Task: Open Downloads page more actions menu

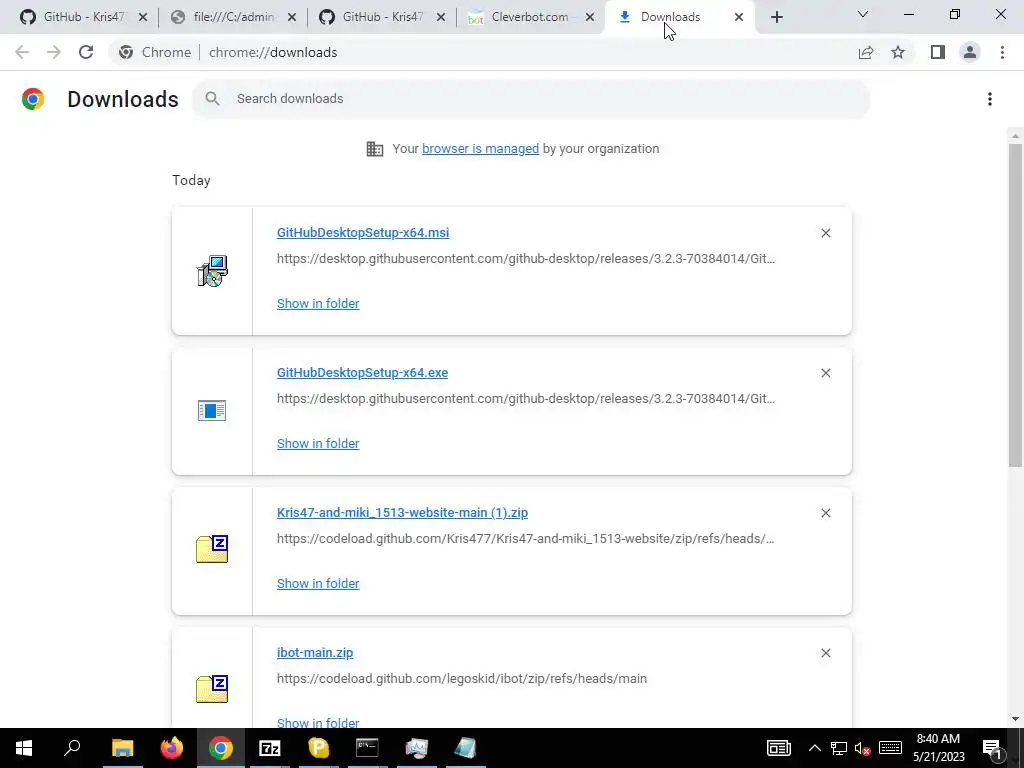Action: coord(990,99)
